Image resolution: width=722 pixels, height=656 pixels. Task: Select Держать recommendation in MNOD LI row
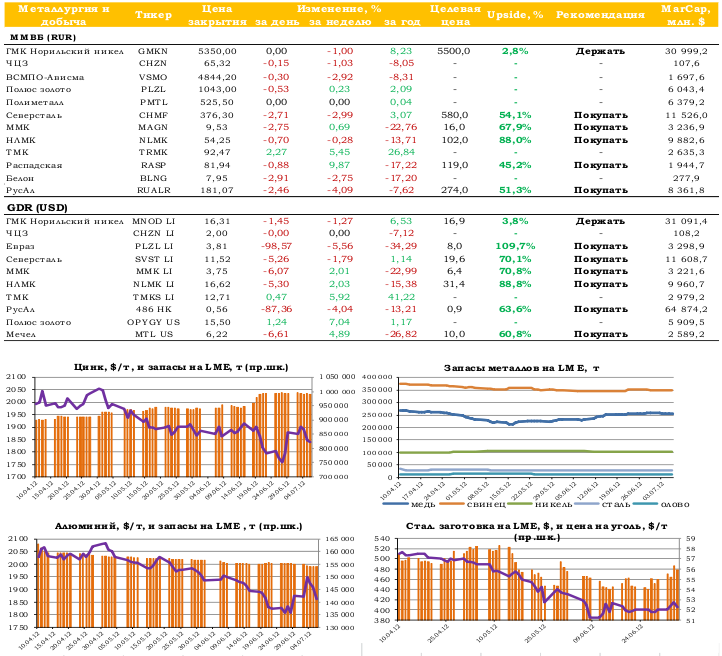tap(600, 221)
